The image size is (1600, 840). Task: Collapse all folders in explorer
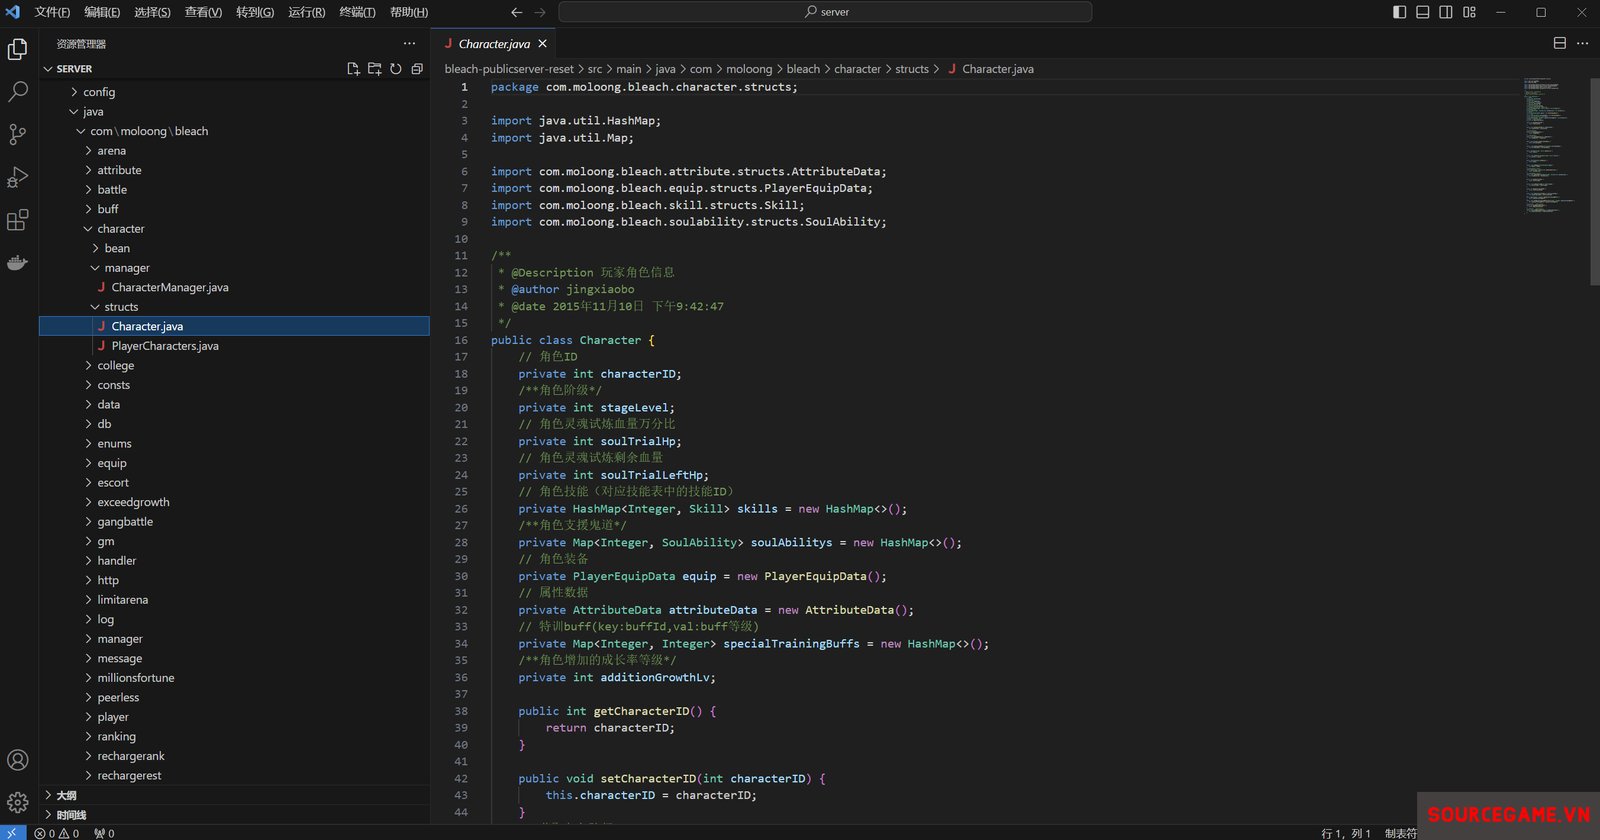(417, 69)
